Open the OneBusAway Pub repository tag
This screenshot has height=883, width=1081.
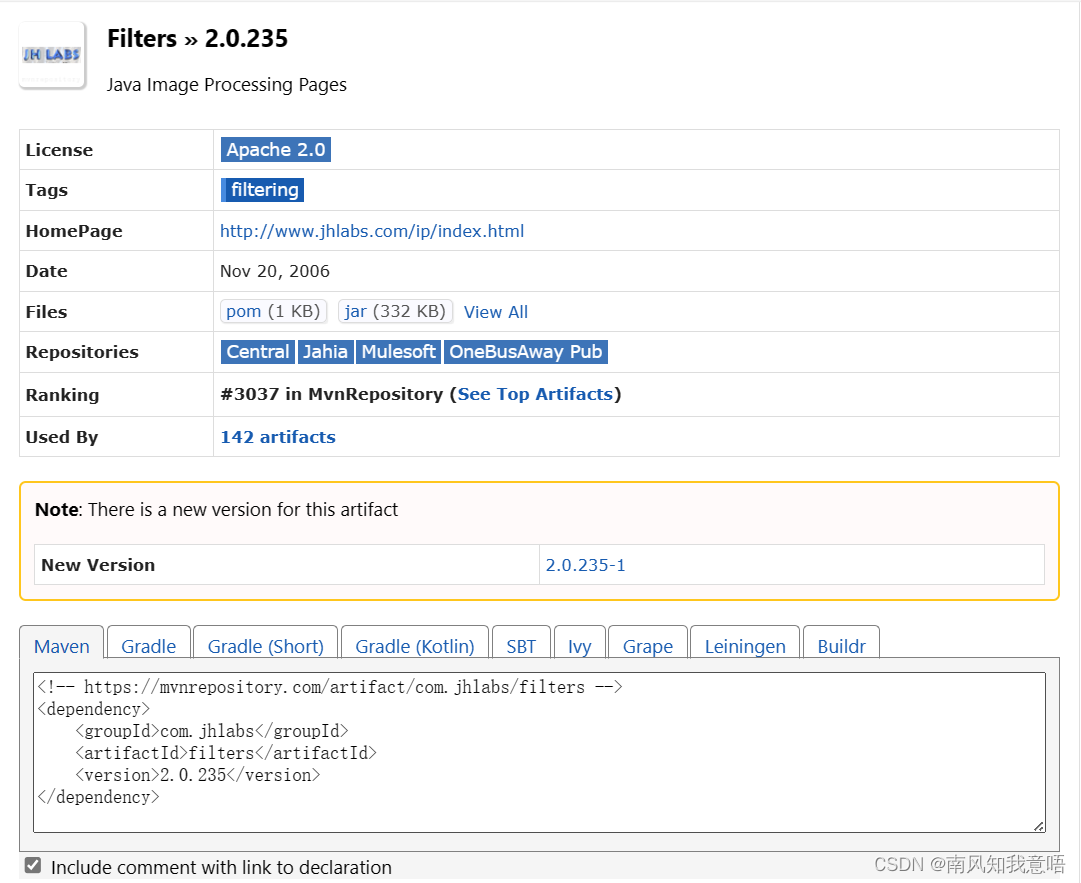pos(525,352)
